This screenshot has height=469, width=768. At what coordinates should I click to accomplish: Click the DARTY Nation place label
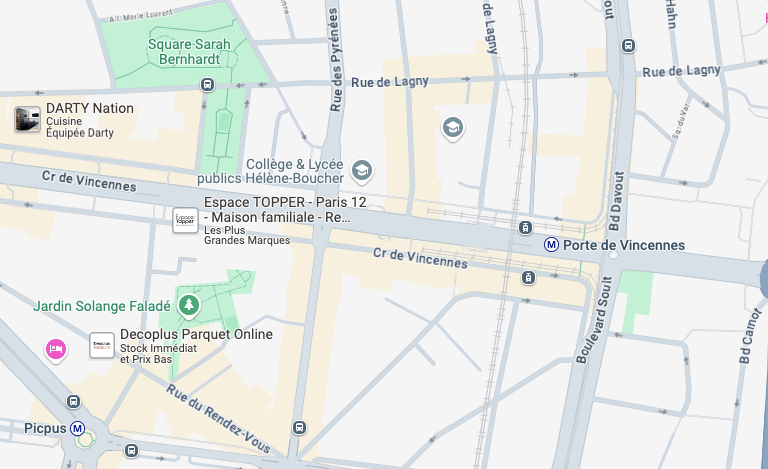point(90,108)
